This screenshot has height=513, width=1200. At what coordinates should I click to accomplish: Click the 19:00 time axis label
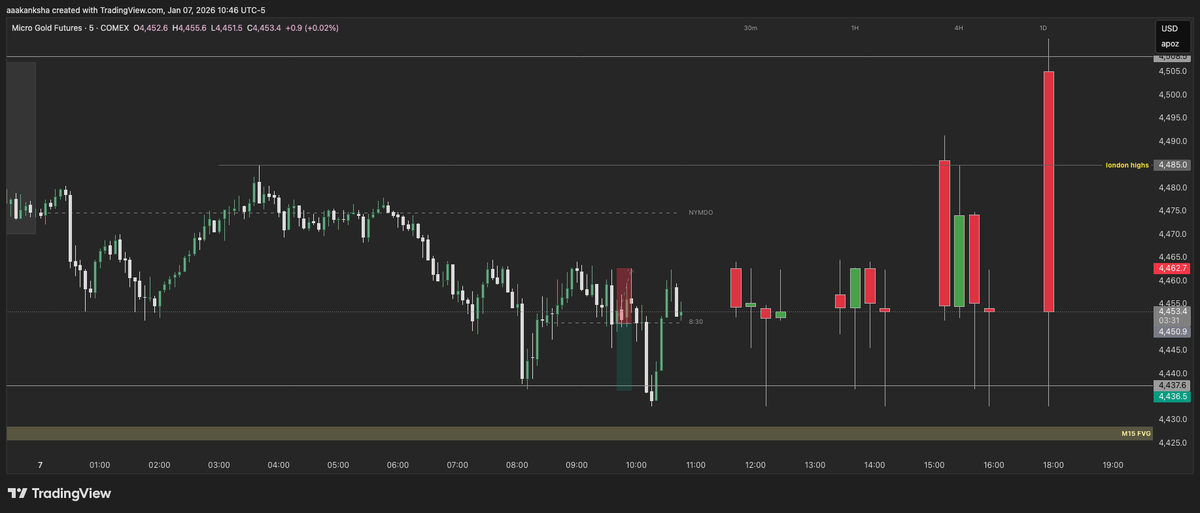[x=1113, y=465]
